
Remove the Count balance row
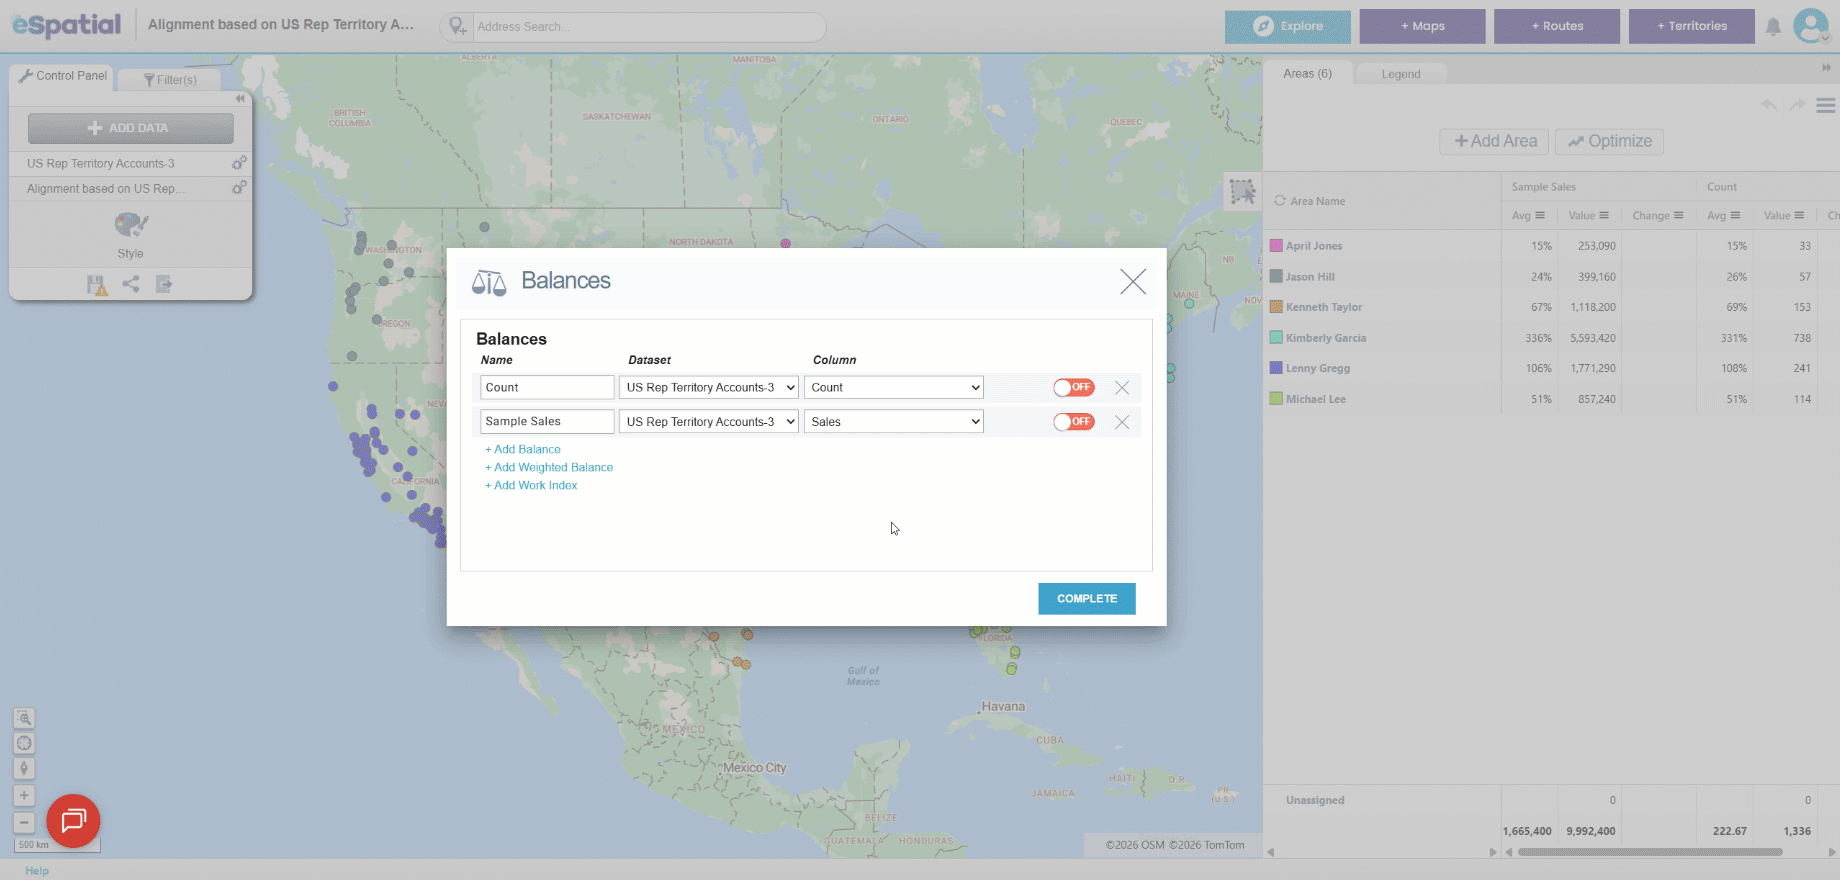1122,388
